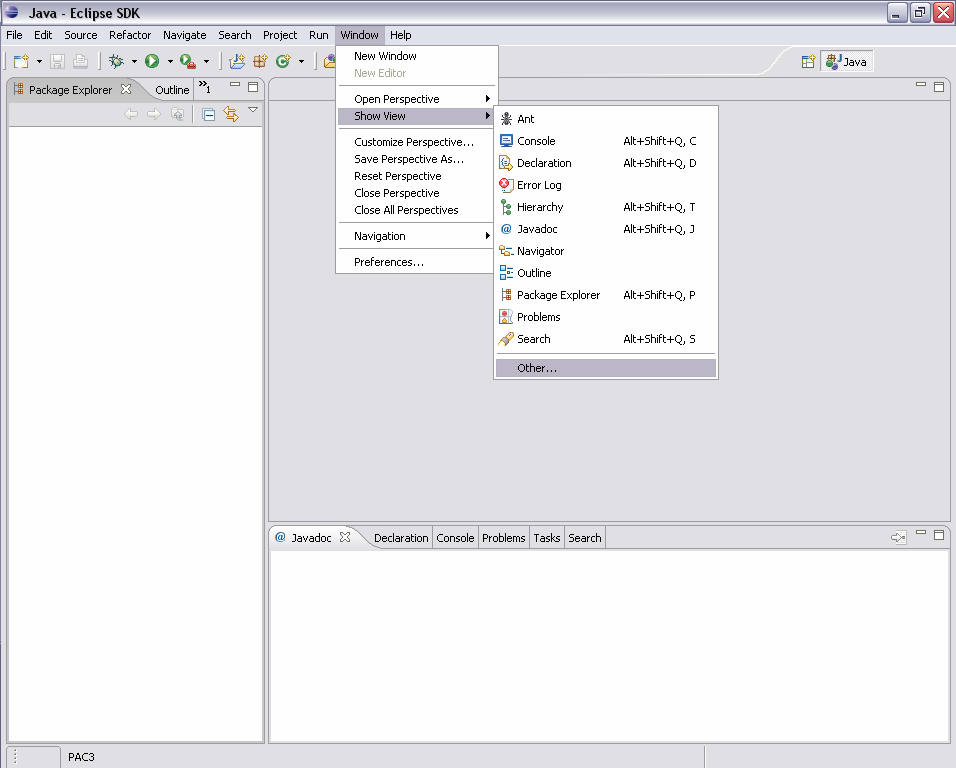Choose Close All Perspectives
The width and height of the screenshot is (956, 768).
click(x=416, y=210)
